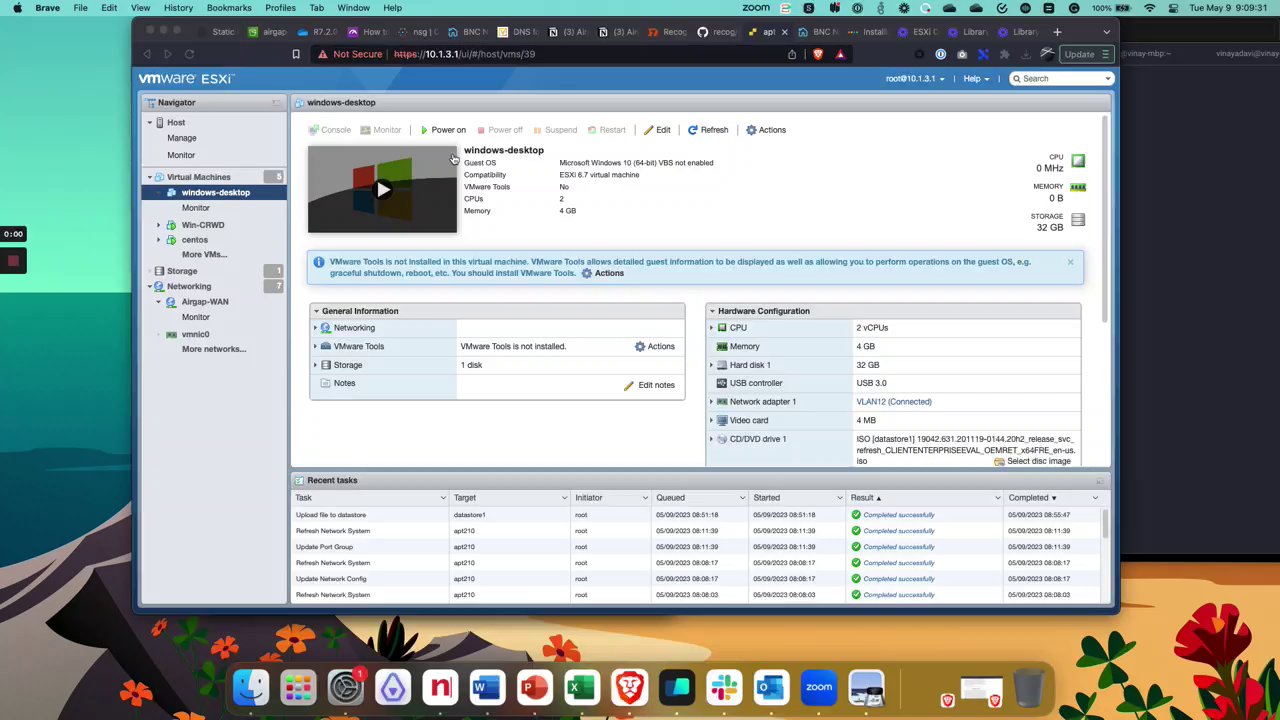Open the Actions gear in the toolbar

pos(766,130)
